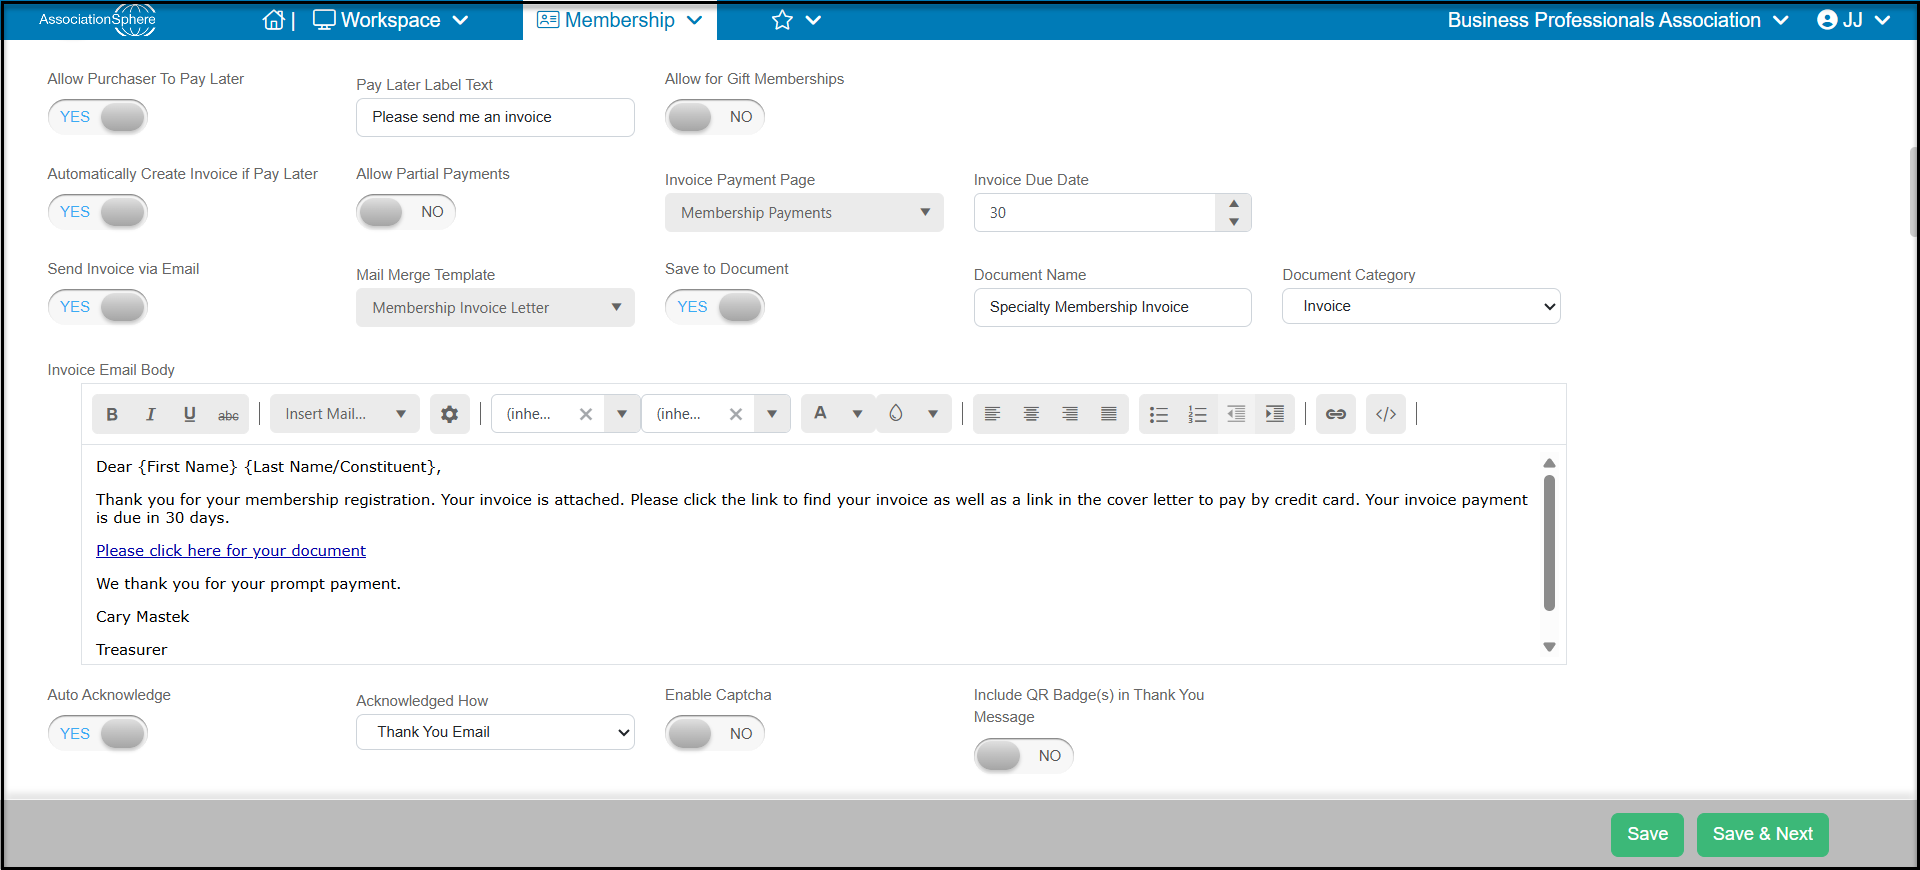This screenshot has height=870, width=1920.
Task: Align text right
Action: [1070, 414]
